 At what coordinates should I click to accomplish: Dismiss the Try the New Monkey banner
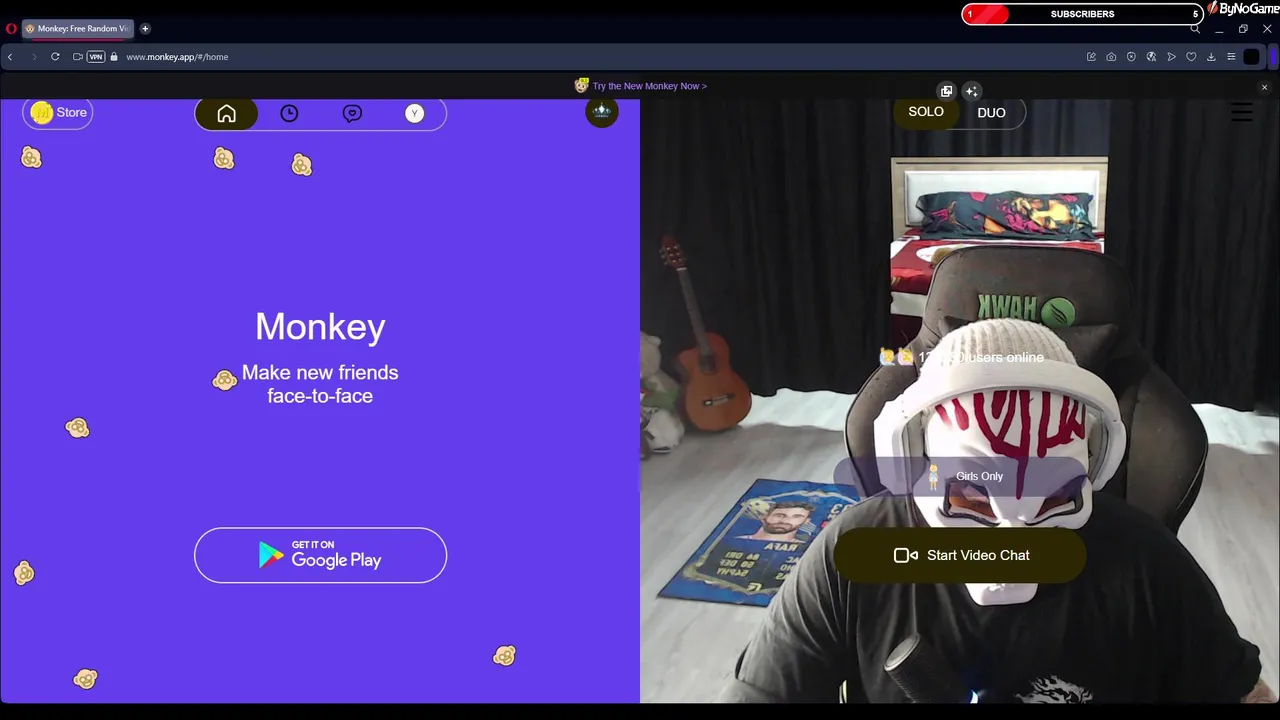point(1264,88)
